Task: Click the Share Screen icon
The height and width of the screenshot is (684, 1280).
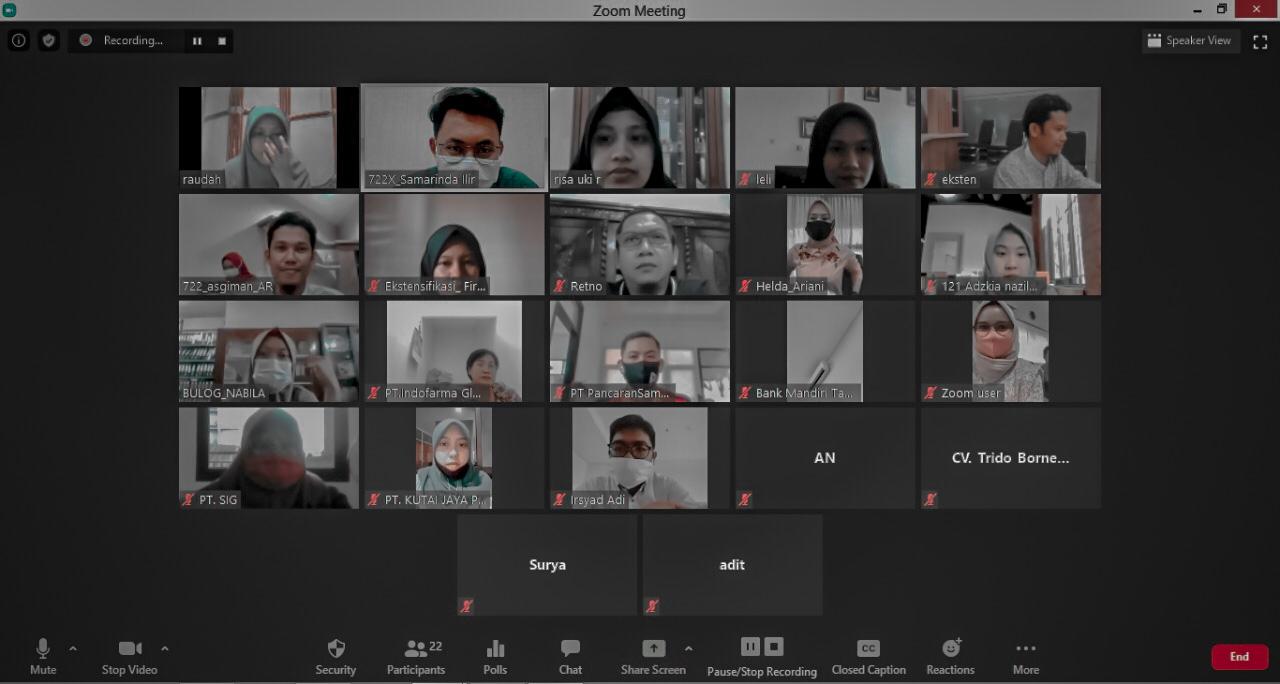Action: coord(653,650)
